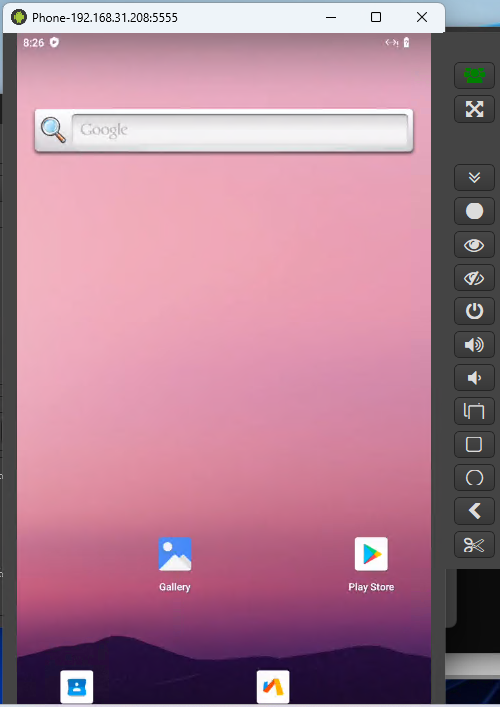The width and height of the screenshot is (500, 707).
Task: Lower the volume with small speaker icon
Action: coord(474,378)
